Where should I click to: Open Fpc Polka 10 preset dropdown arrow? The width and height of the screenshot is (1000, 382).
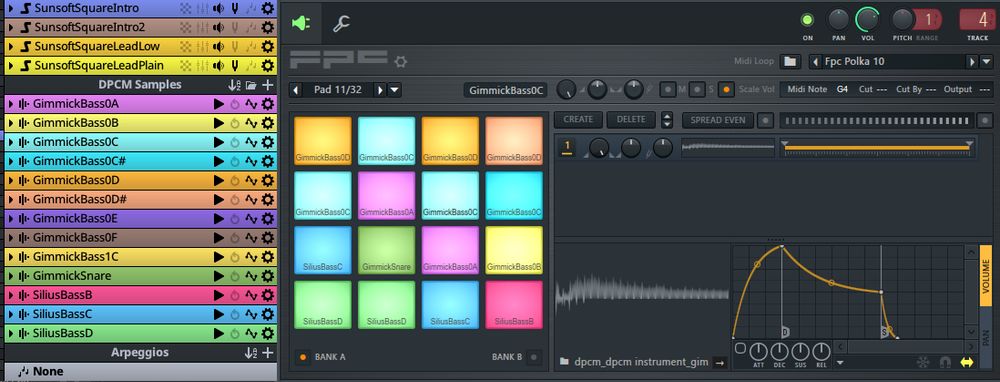pyautogui.click(x=987, y=62)
